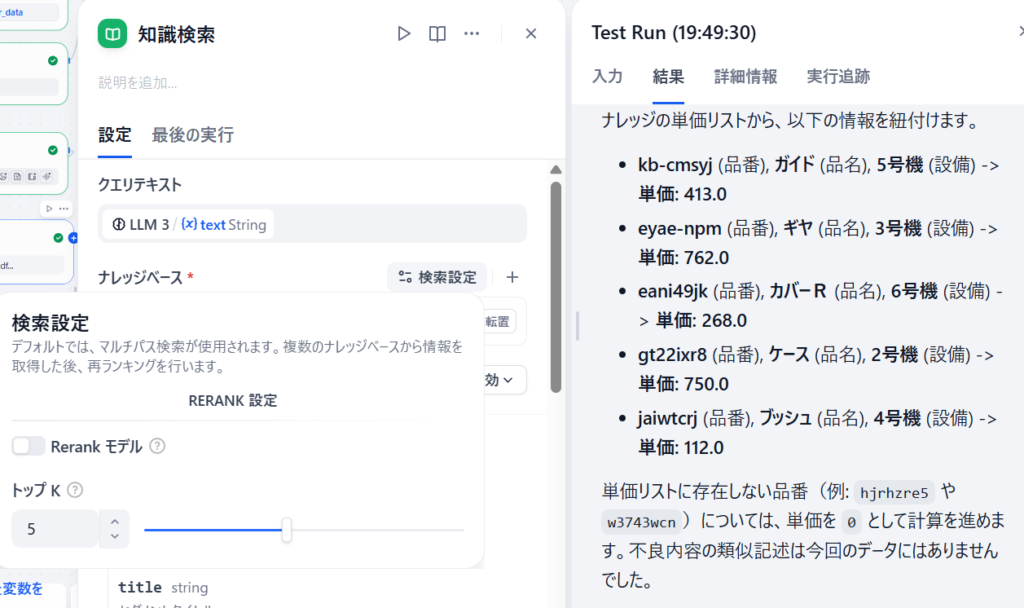
Task: Run the 知識検索 node with play icon
Action: 404,34
